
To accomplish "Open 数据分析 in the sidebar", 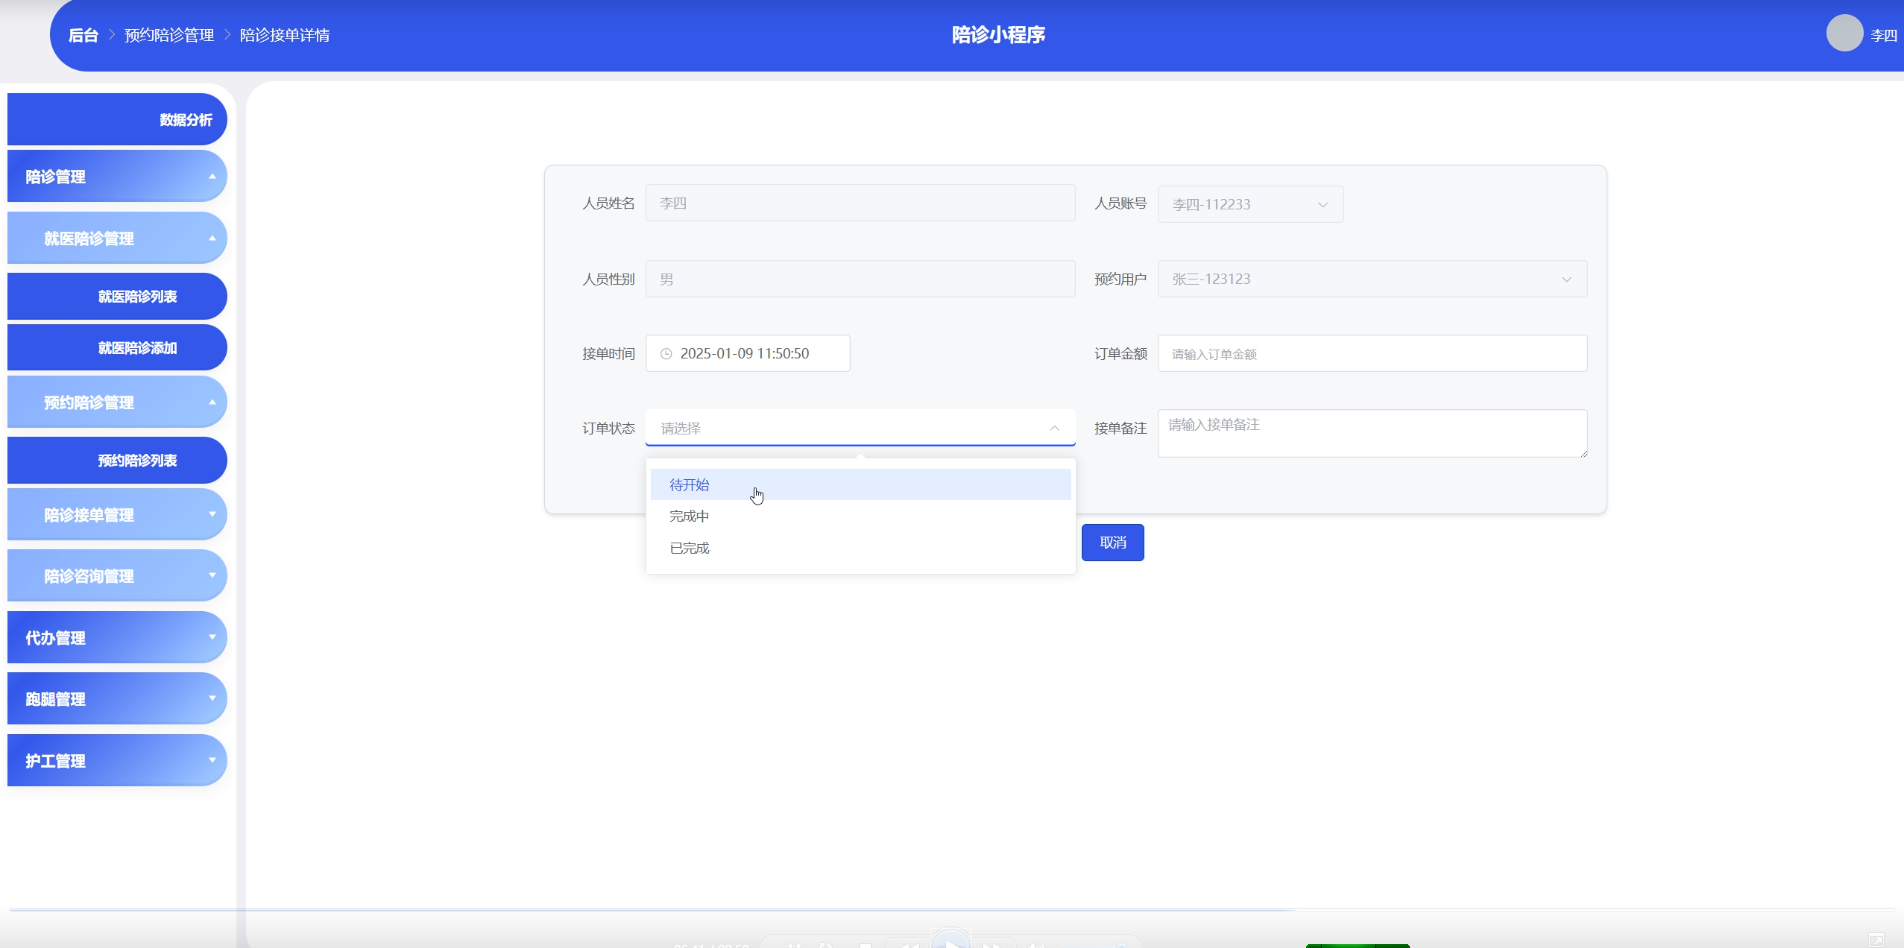I will click(x=117, y=120).
